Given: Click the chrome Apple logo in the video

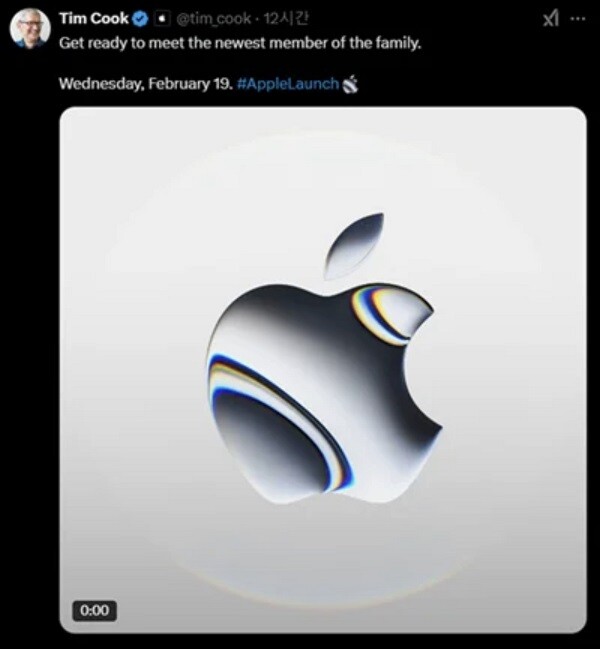Looking at the screenshot, I should point(324,358).
